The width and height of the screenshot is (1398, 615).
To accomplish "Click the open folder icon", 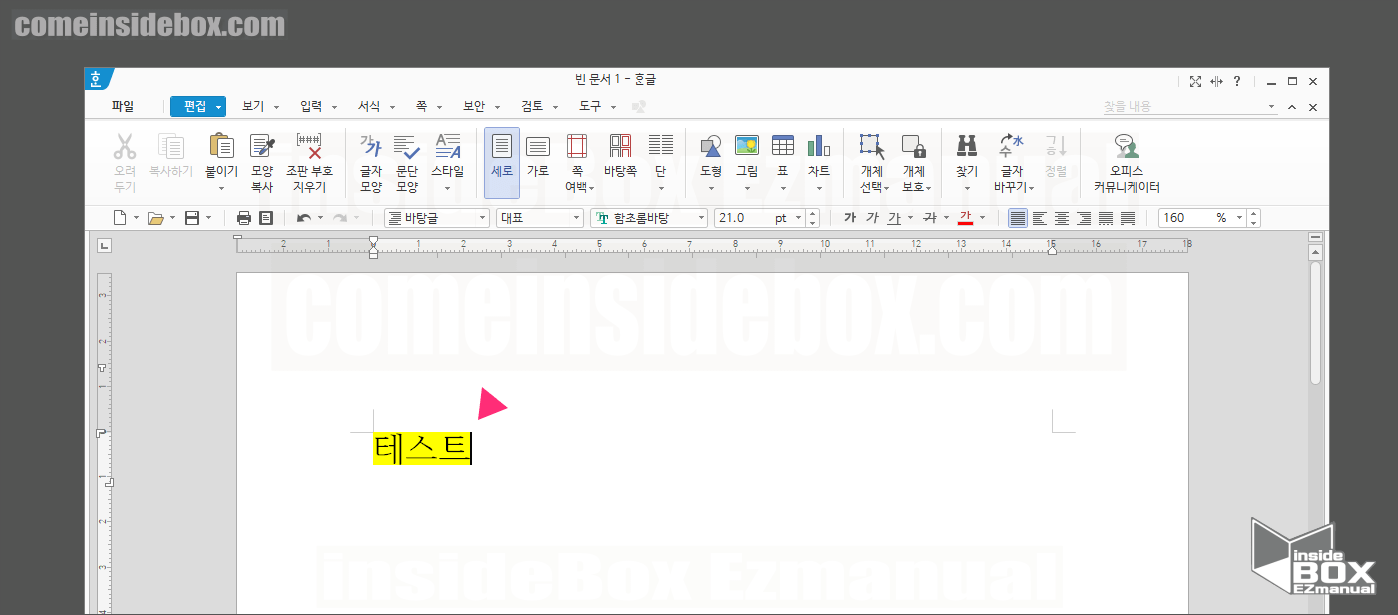I will (155, 218).
